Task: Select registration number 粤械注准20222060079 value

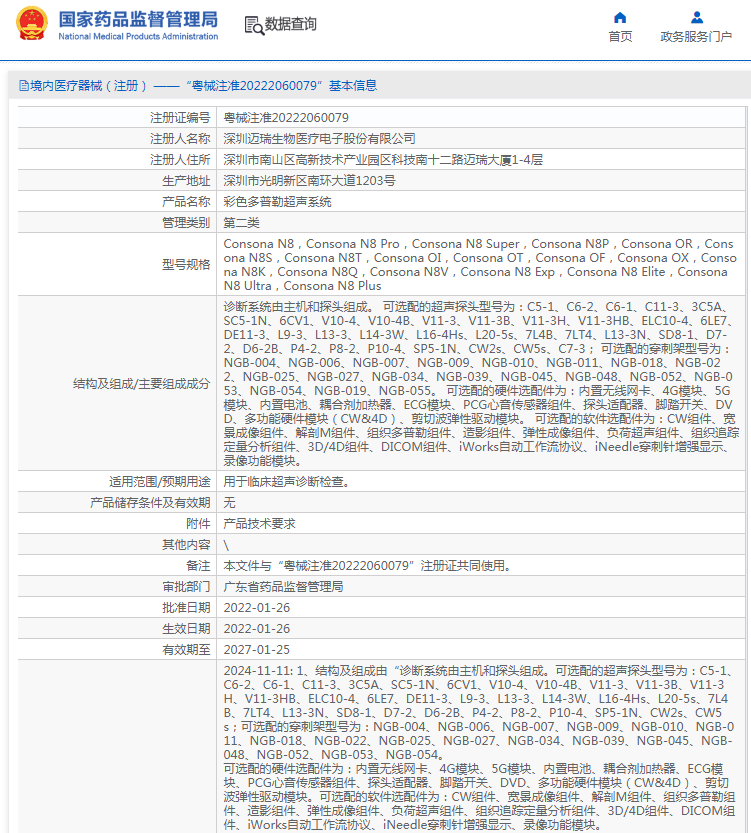Action: 286,117
